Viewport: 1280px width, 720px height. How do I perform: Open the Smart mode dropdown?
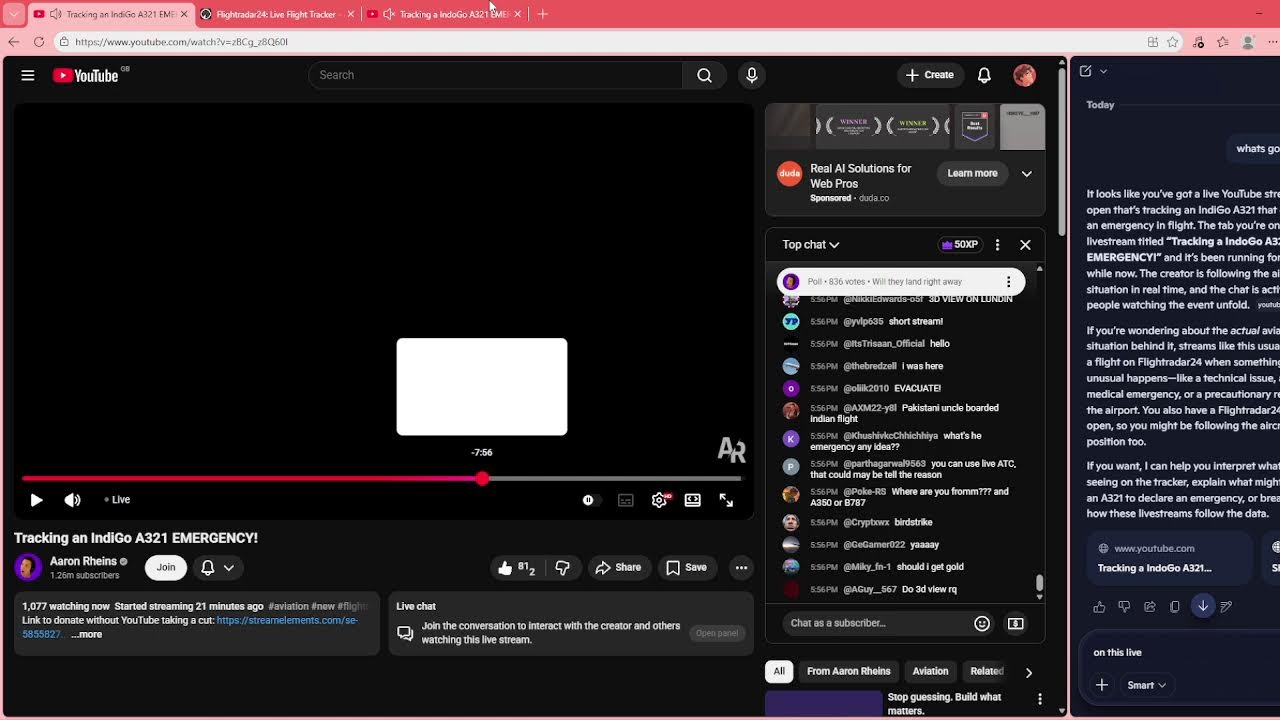point(1146,686)
